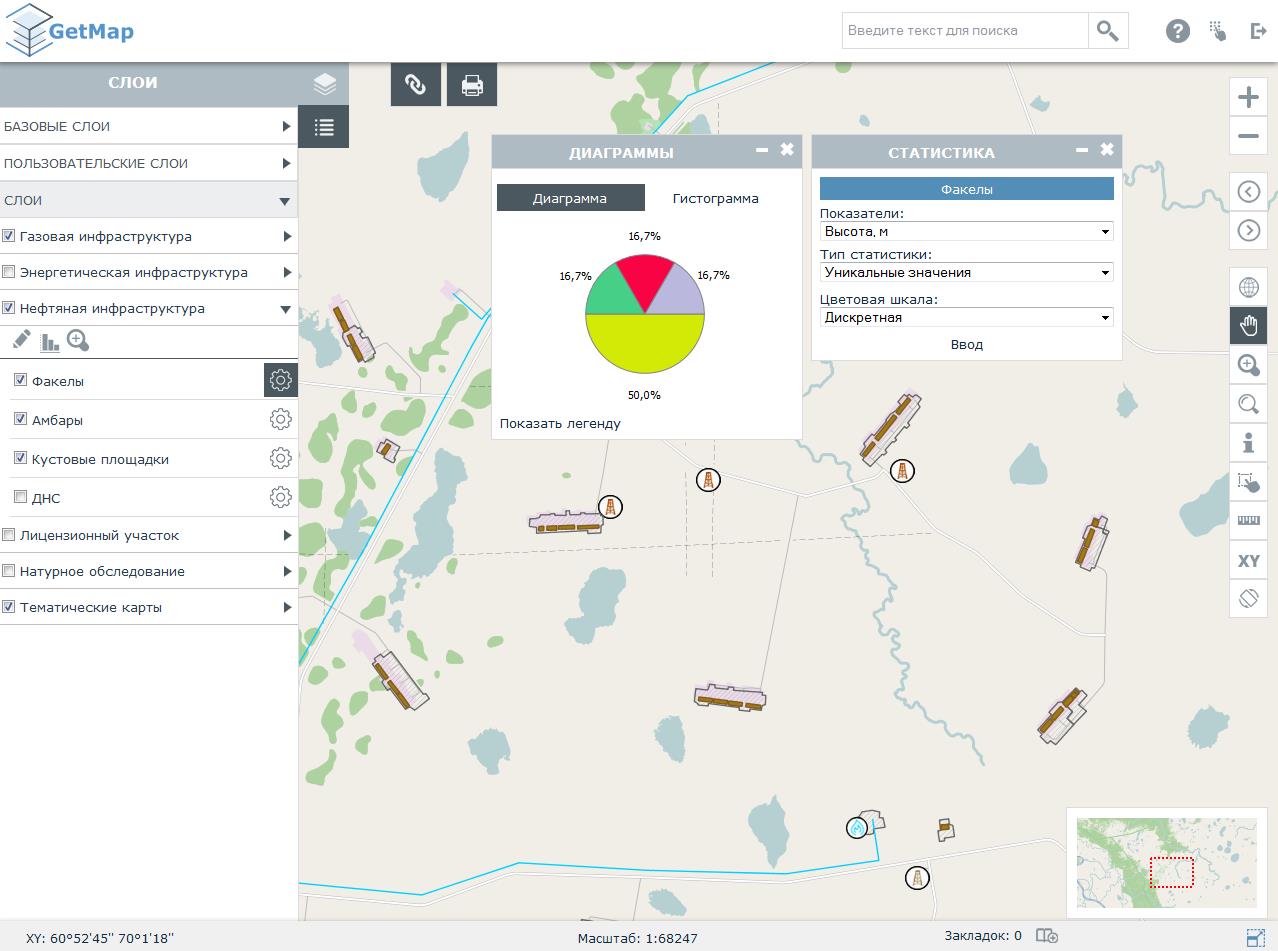Check Энергетическая инфраструктура checkbox

9,272
